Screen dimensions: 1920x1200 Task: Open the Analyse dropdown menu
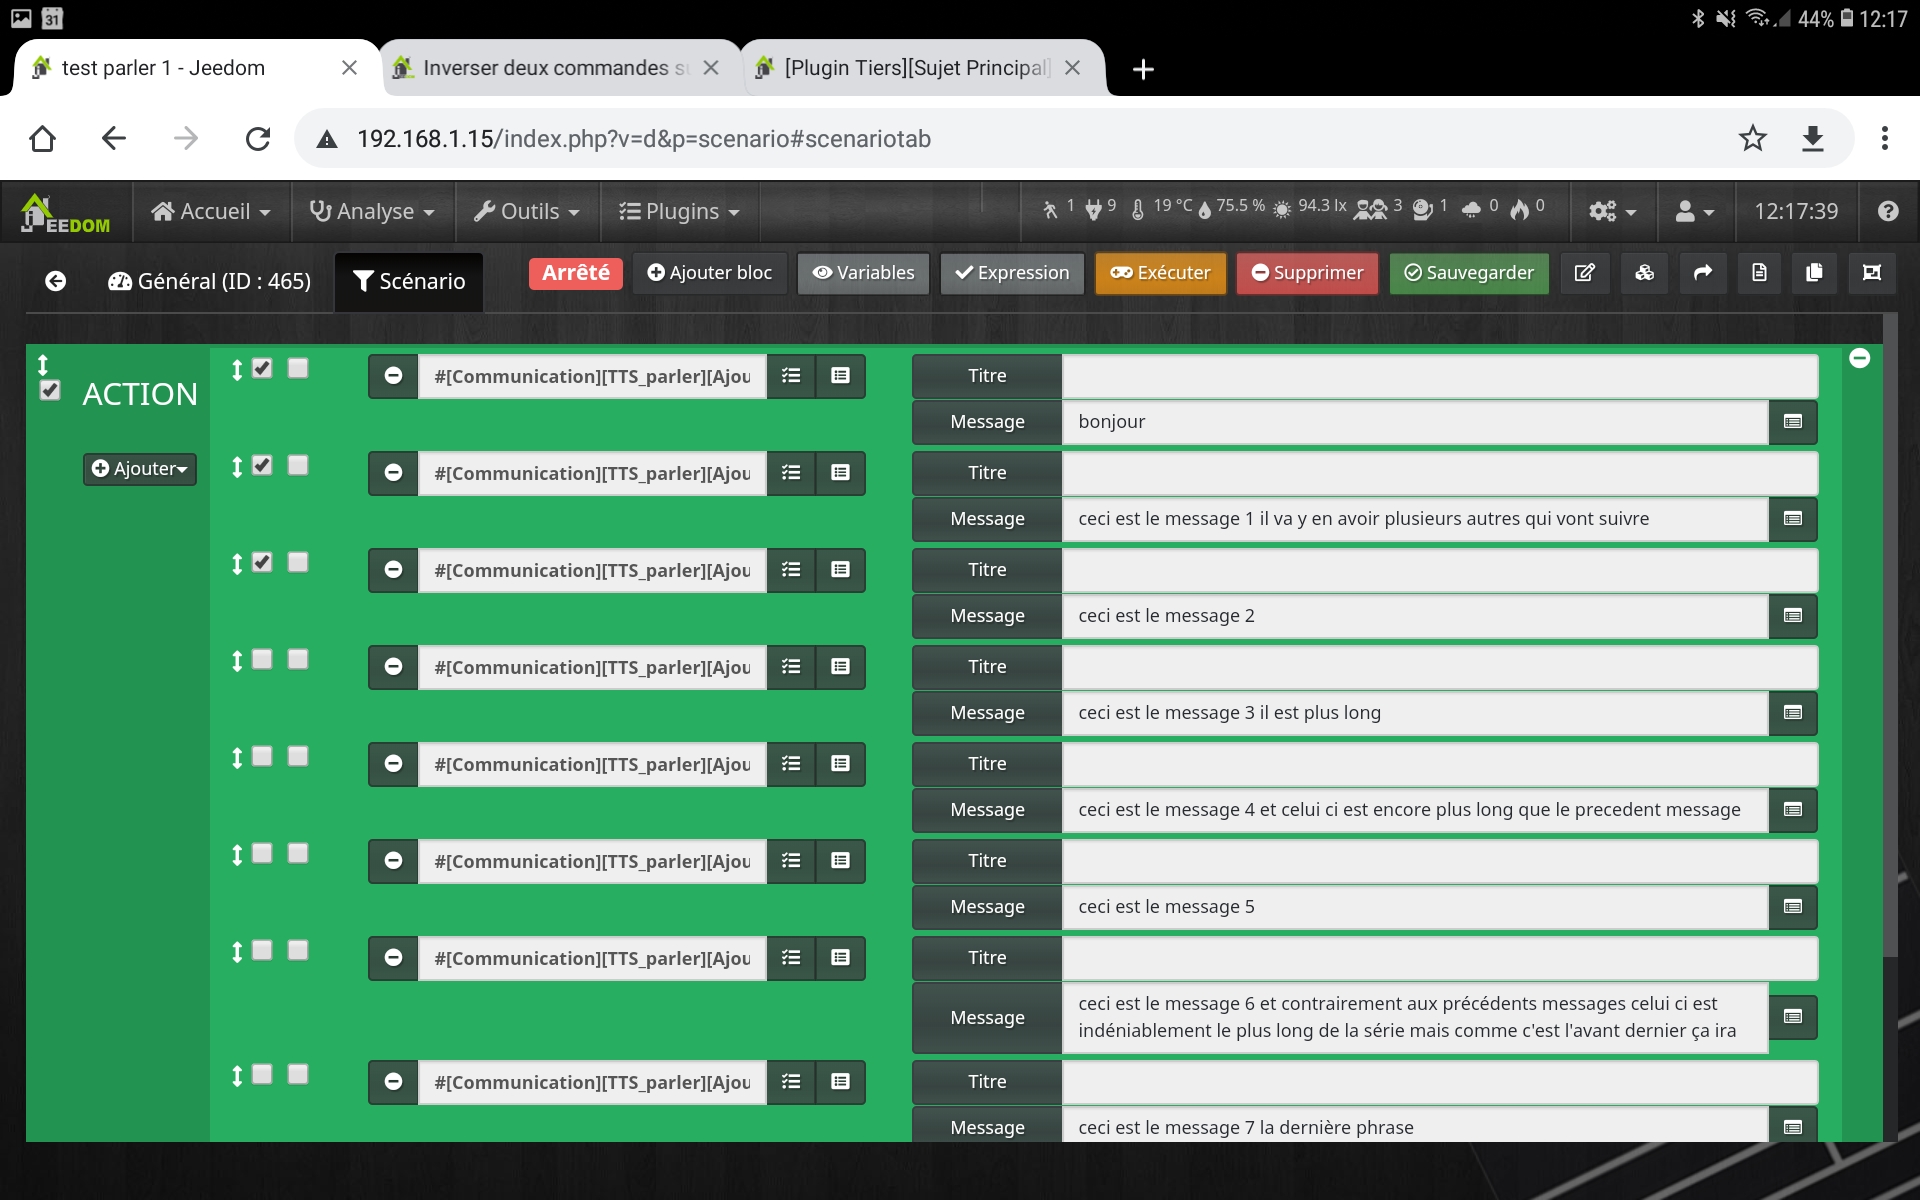[x=372, y=211]
